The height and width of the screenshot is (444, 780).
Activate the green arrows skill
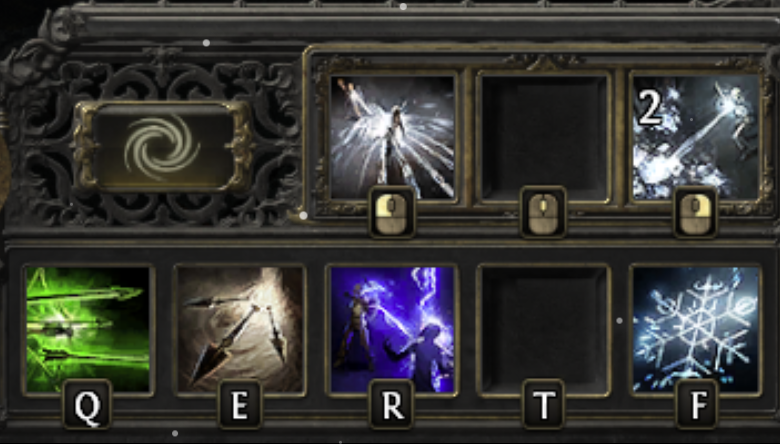point(88,330)
